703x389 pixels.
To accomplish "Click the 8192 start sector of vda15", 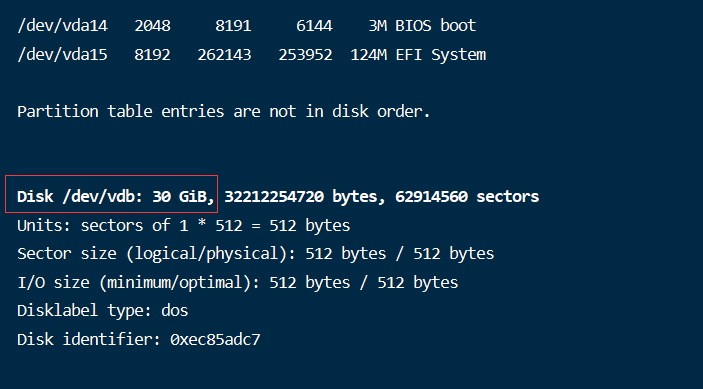I will pos(152,55).
